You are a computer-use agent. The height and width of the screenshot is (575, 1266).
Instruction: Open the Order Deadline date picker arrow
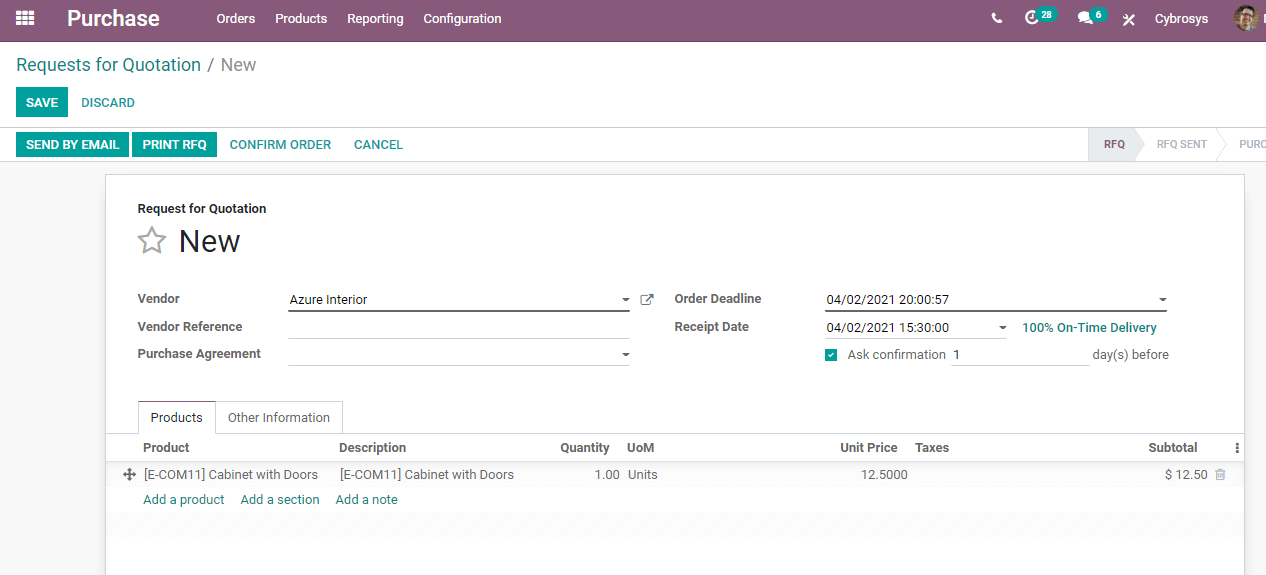pos(1162,300)
